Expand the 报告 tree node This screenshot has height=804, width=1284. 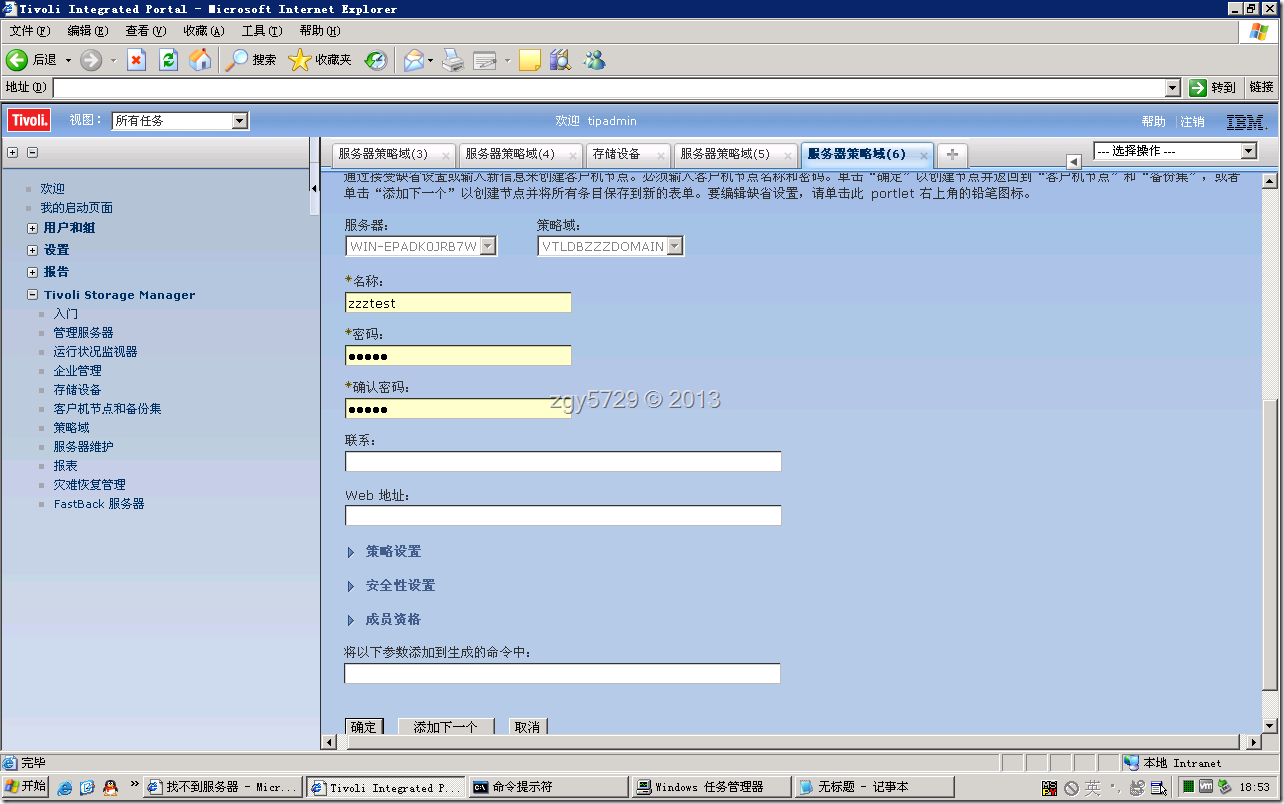click(x=33, y=272)
